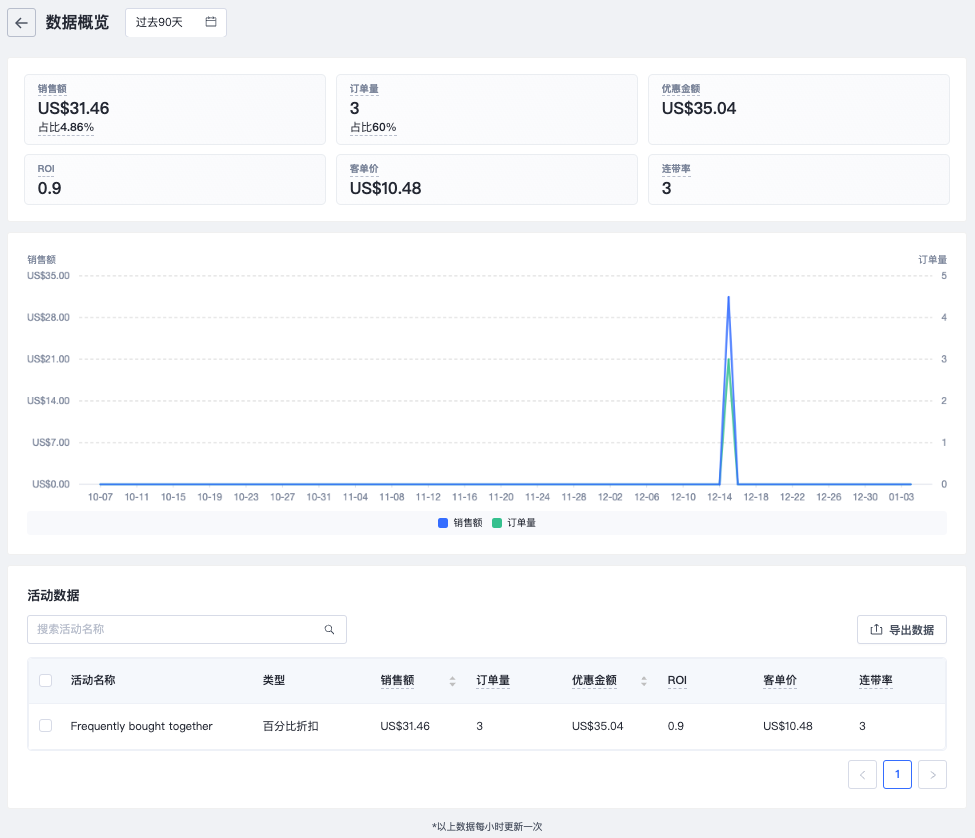975x838 pixels.
Task: Check the Frequently bought together row
Action: (45, 726)
